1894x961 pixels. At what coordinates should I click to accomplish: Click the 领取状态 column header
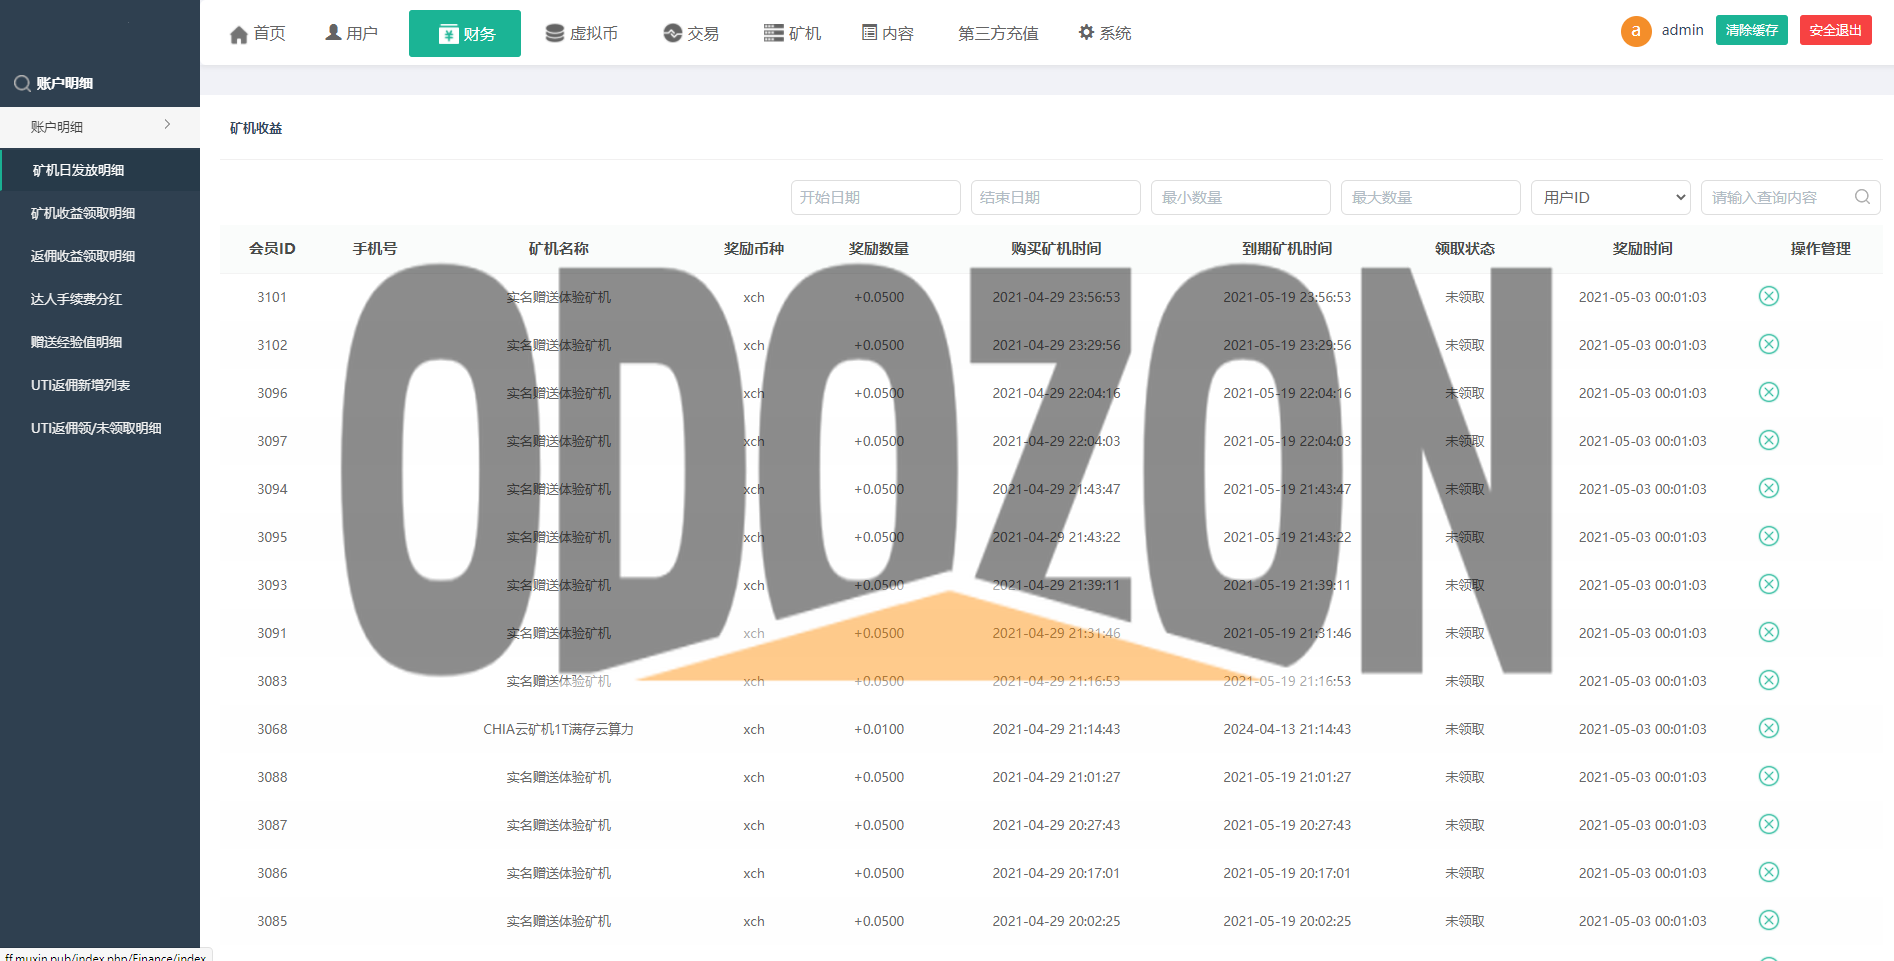[x=1464, y=248]
